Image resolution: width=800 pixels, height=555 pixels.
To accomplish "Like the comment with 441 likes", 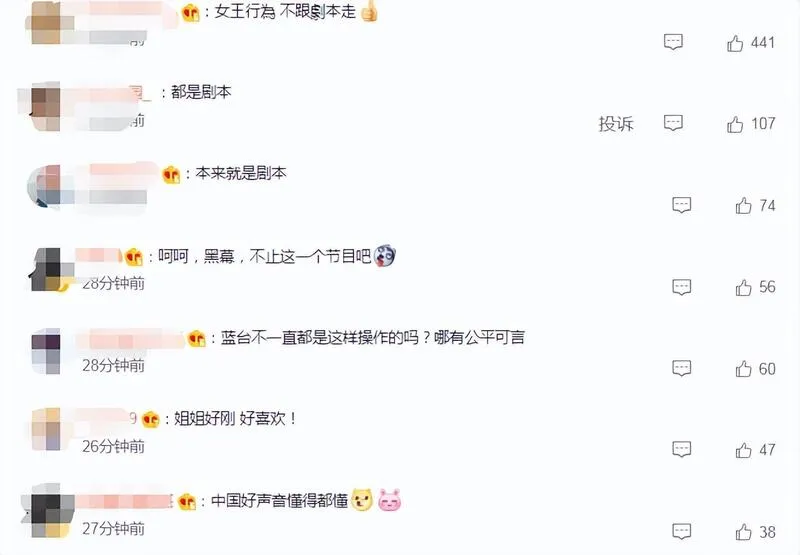I will 735,43.
